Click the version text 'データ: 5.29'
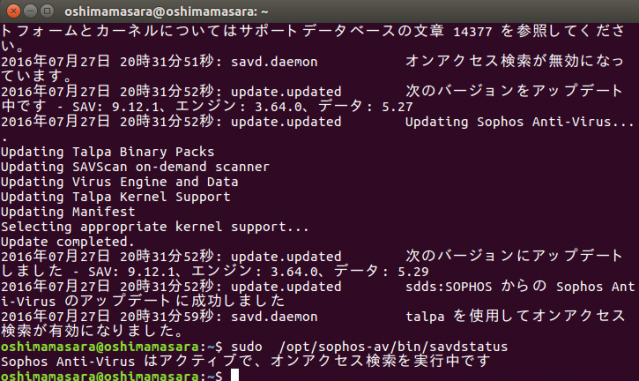 coord(382,271)
